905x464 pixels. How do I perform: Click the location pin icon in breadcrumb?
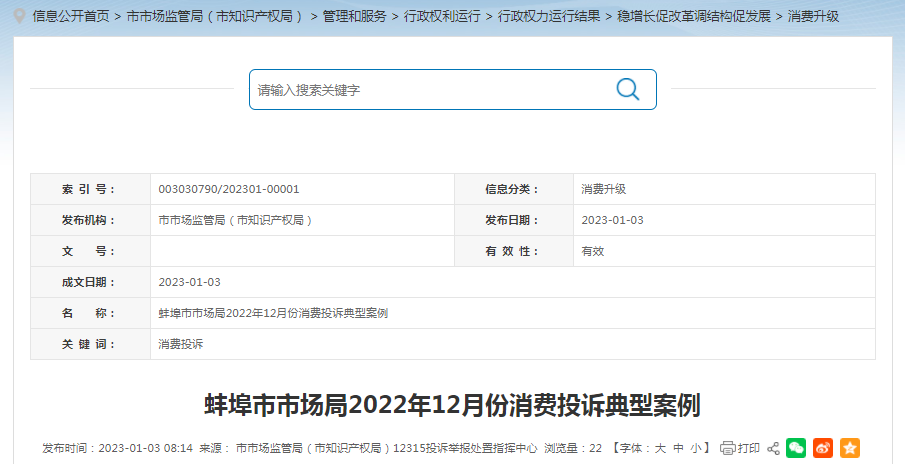(20, 17)
